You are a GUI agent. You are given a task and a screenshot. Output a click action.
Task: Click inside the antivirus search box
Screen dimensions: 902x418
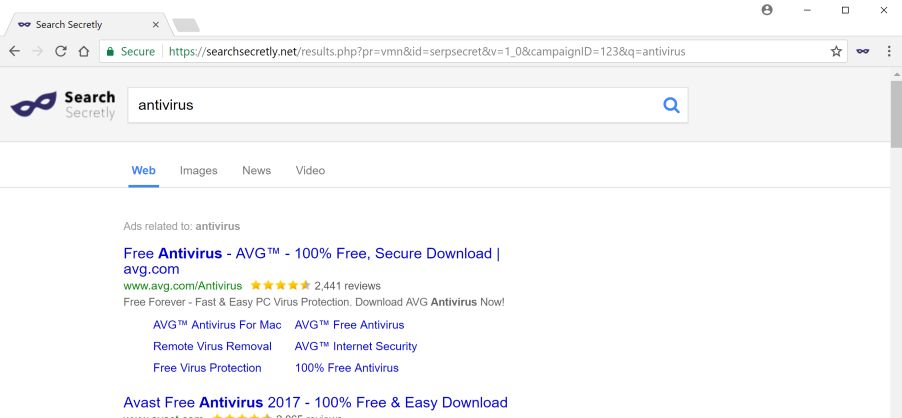(x=390, y=106)
